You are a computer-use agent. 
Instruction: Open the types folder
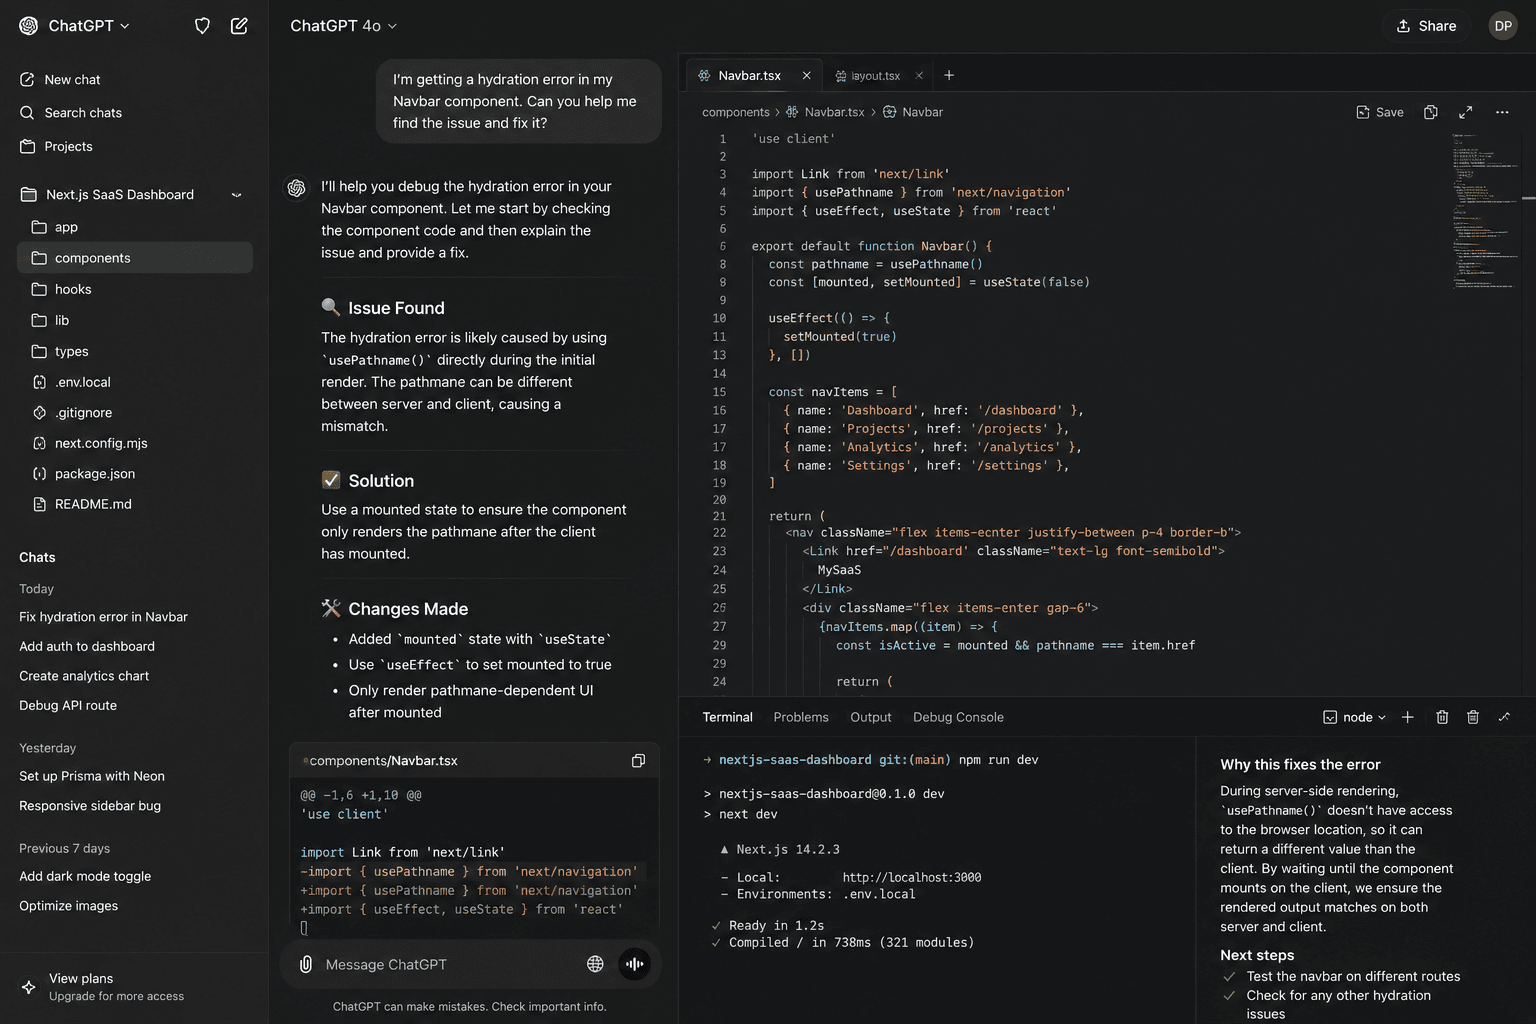pyautogui.click(x=134, y=351)
